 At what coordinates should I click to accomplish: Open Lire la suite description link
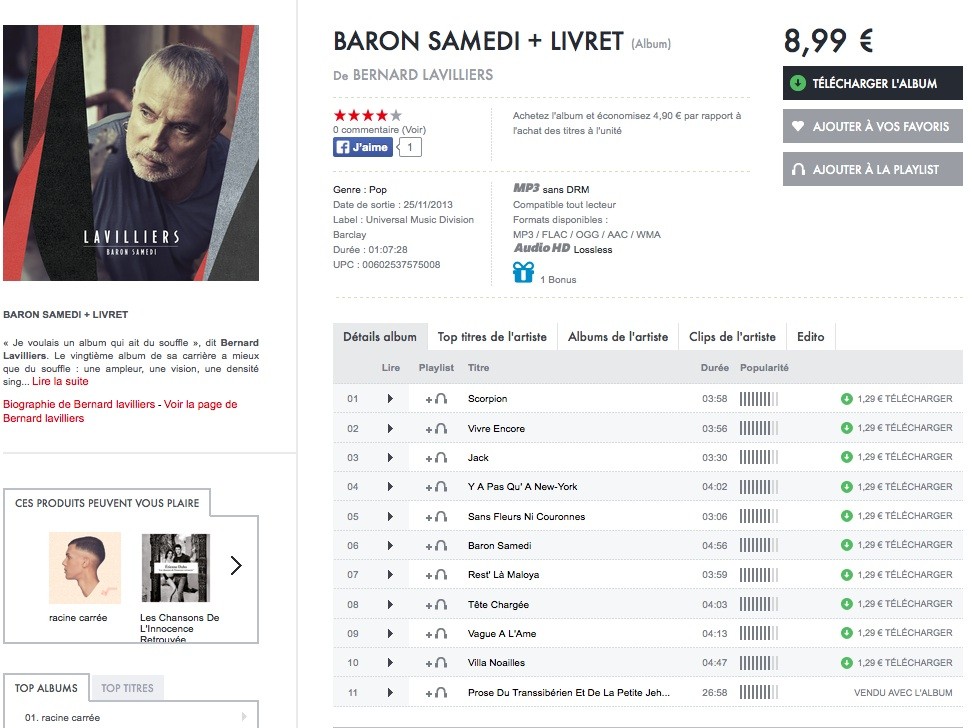(x=60, y=381)
